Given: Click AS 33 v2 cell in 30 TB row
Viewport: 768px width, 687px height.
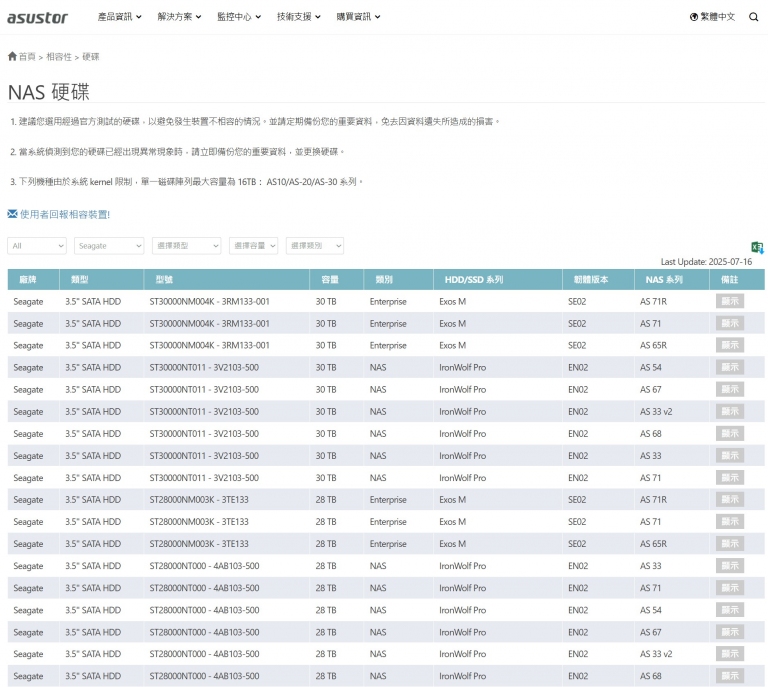Looking at the screenshot, I should (x=656, y=412).
